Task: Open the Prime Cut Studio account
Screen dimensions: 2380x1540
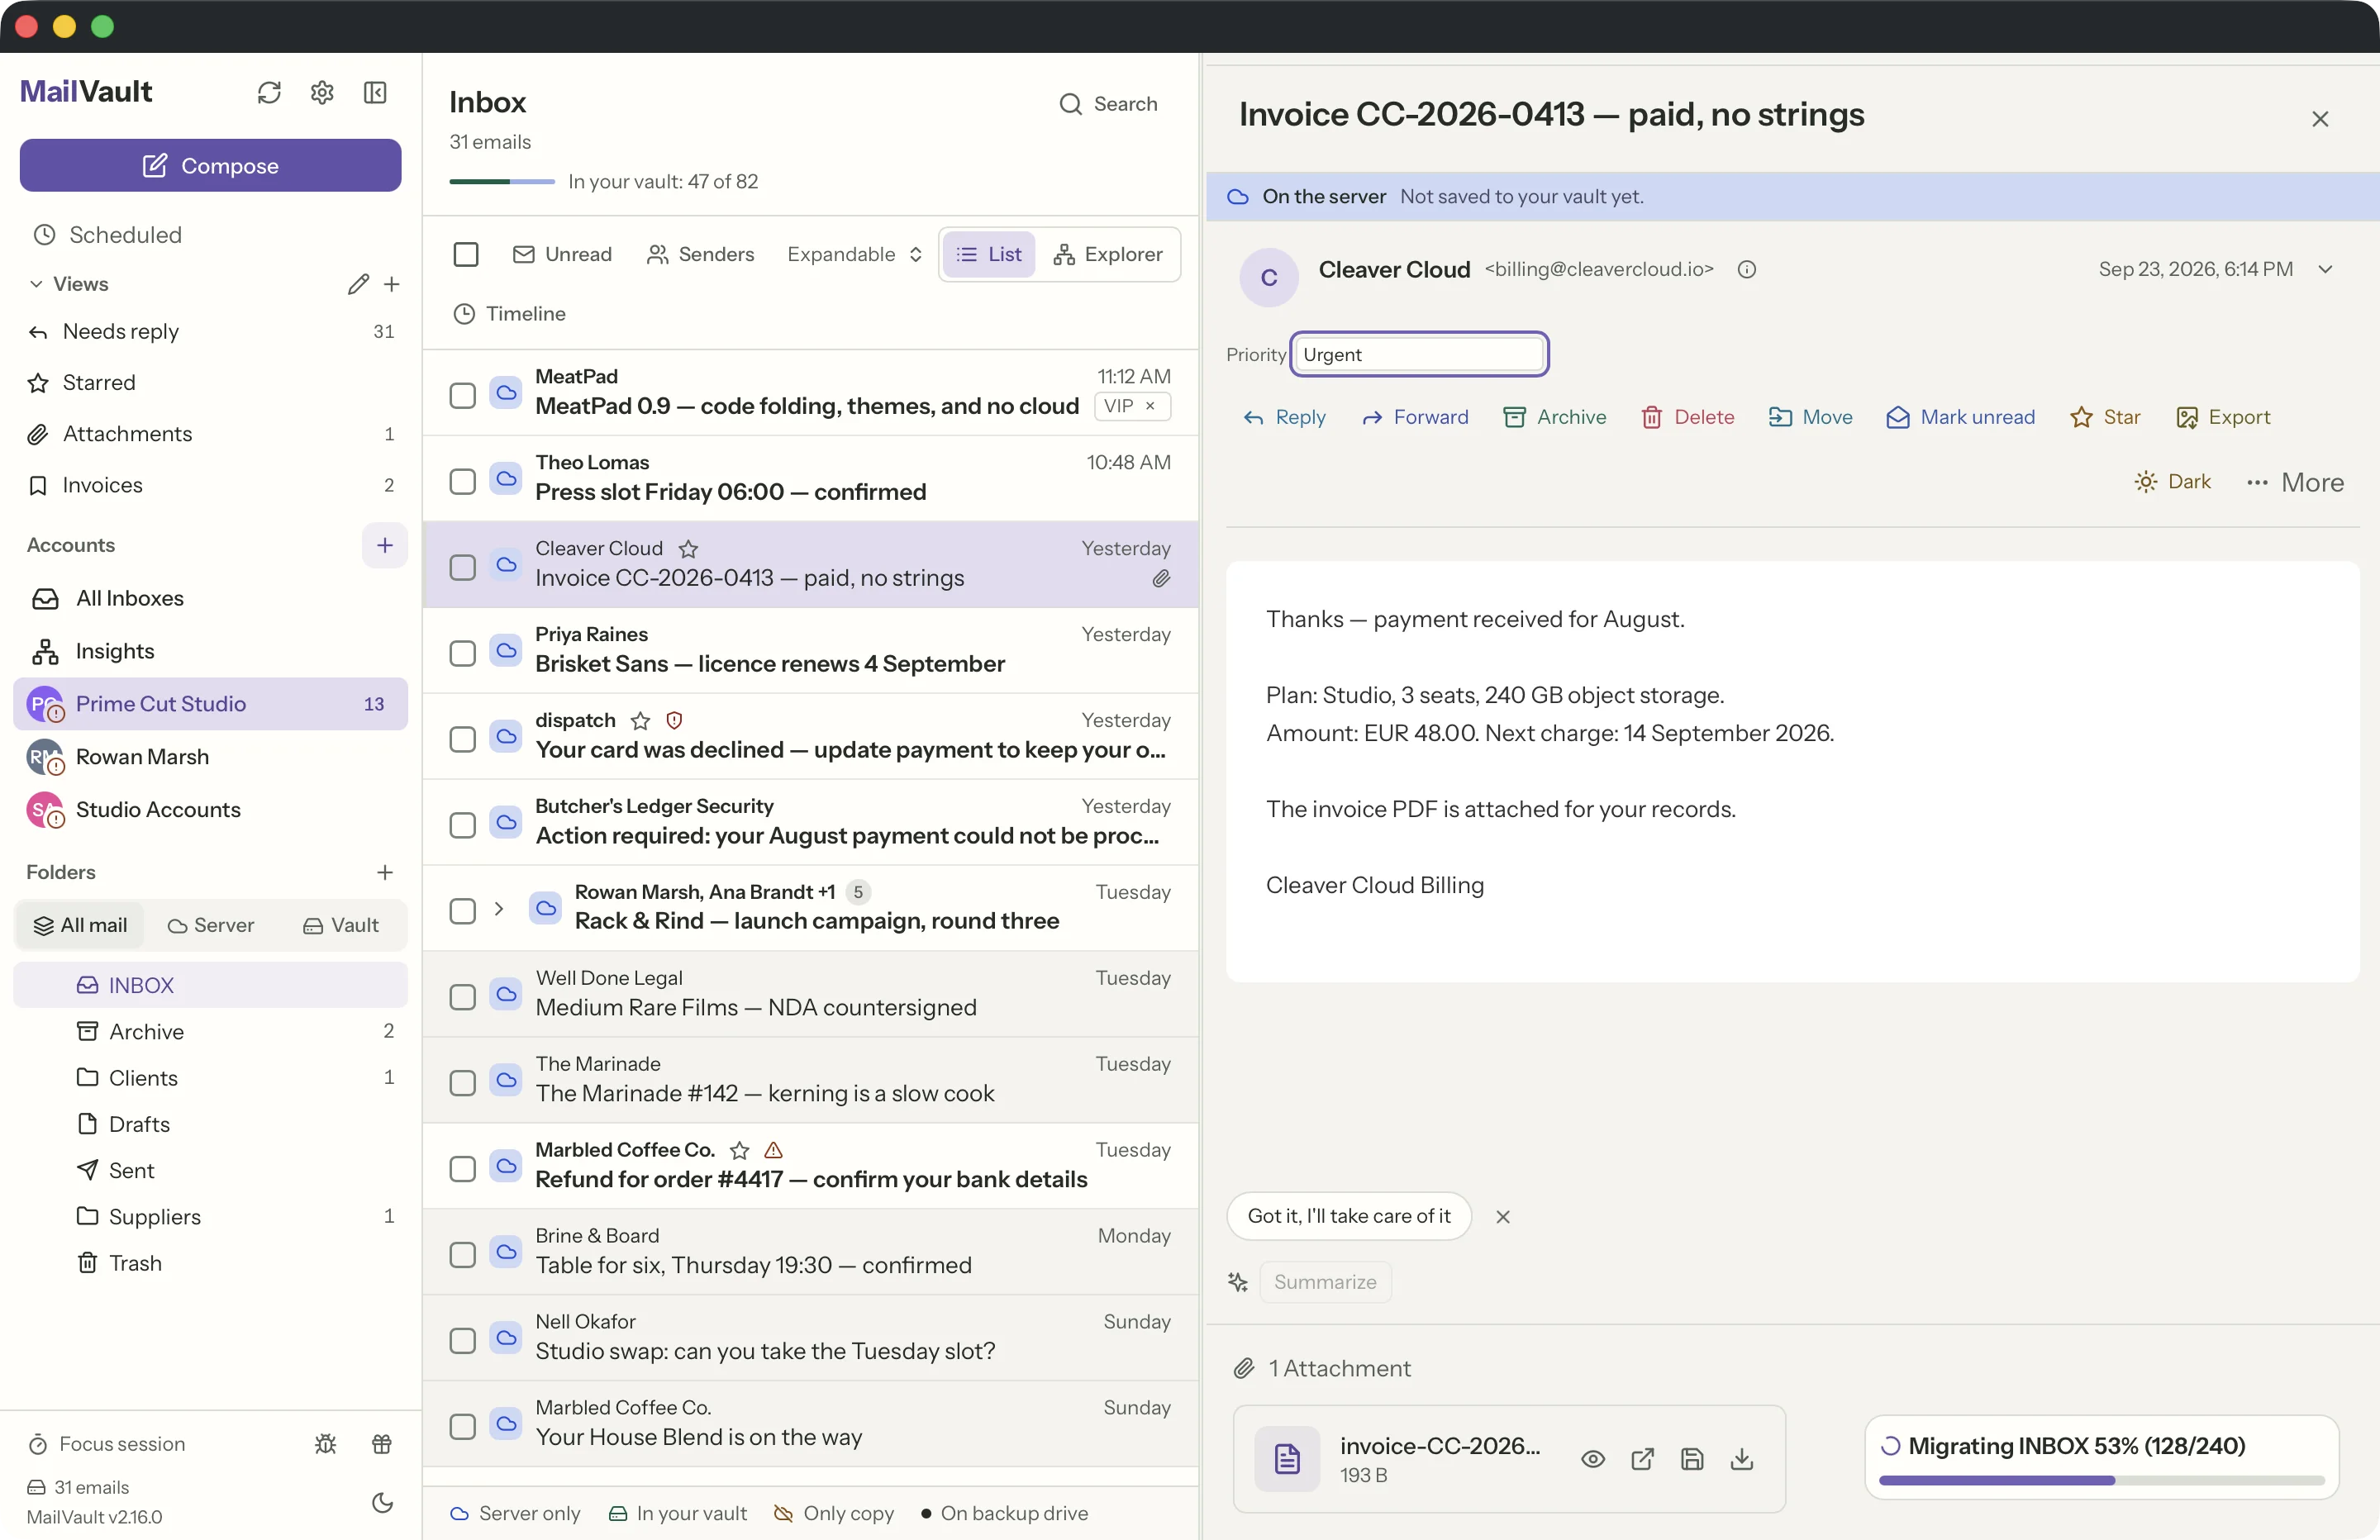Action: click(x=211, y=704)
